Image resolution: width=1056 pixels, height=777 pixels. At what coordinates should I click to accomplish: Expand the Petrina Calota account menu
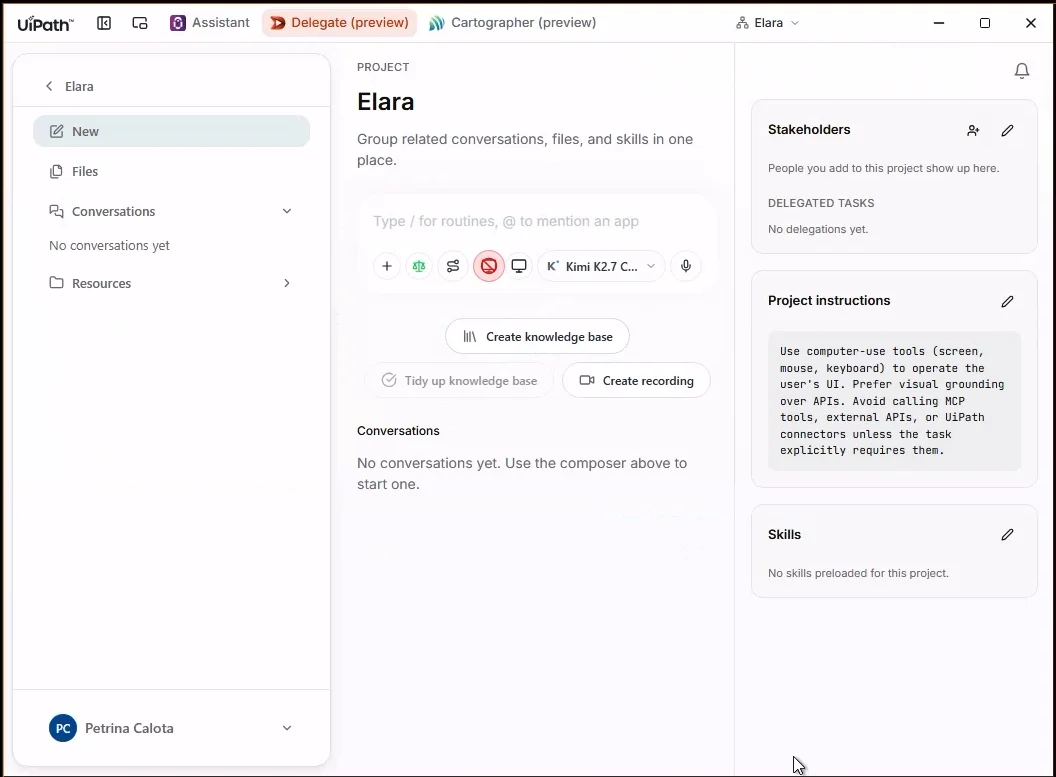coord(287,729)
